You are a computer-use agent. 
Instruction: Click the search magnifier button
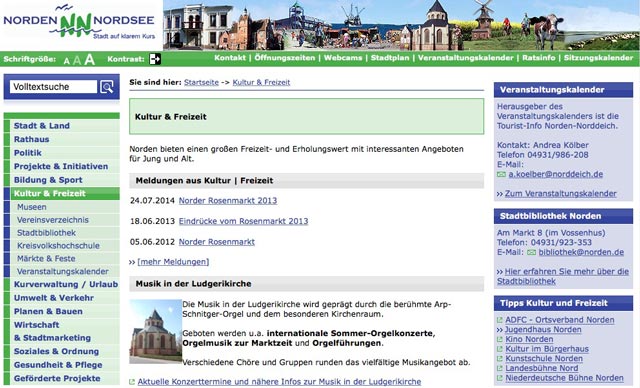[107, 87]
